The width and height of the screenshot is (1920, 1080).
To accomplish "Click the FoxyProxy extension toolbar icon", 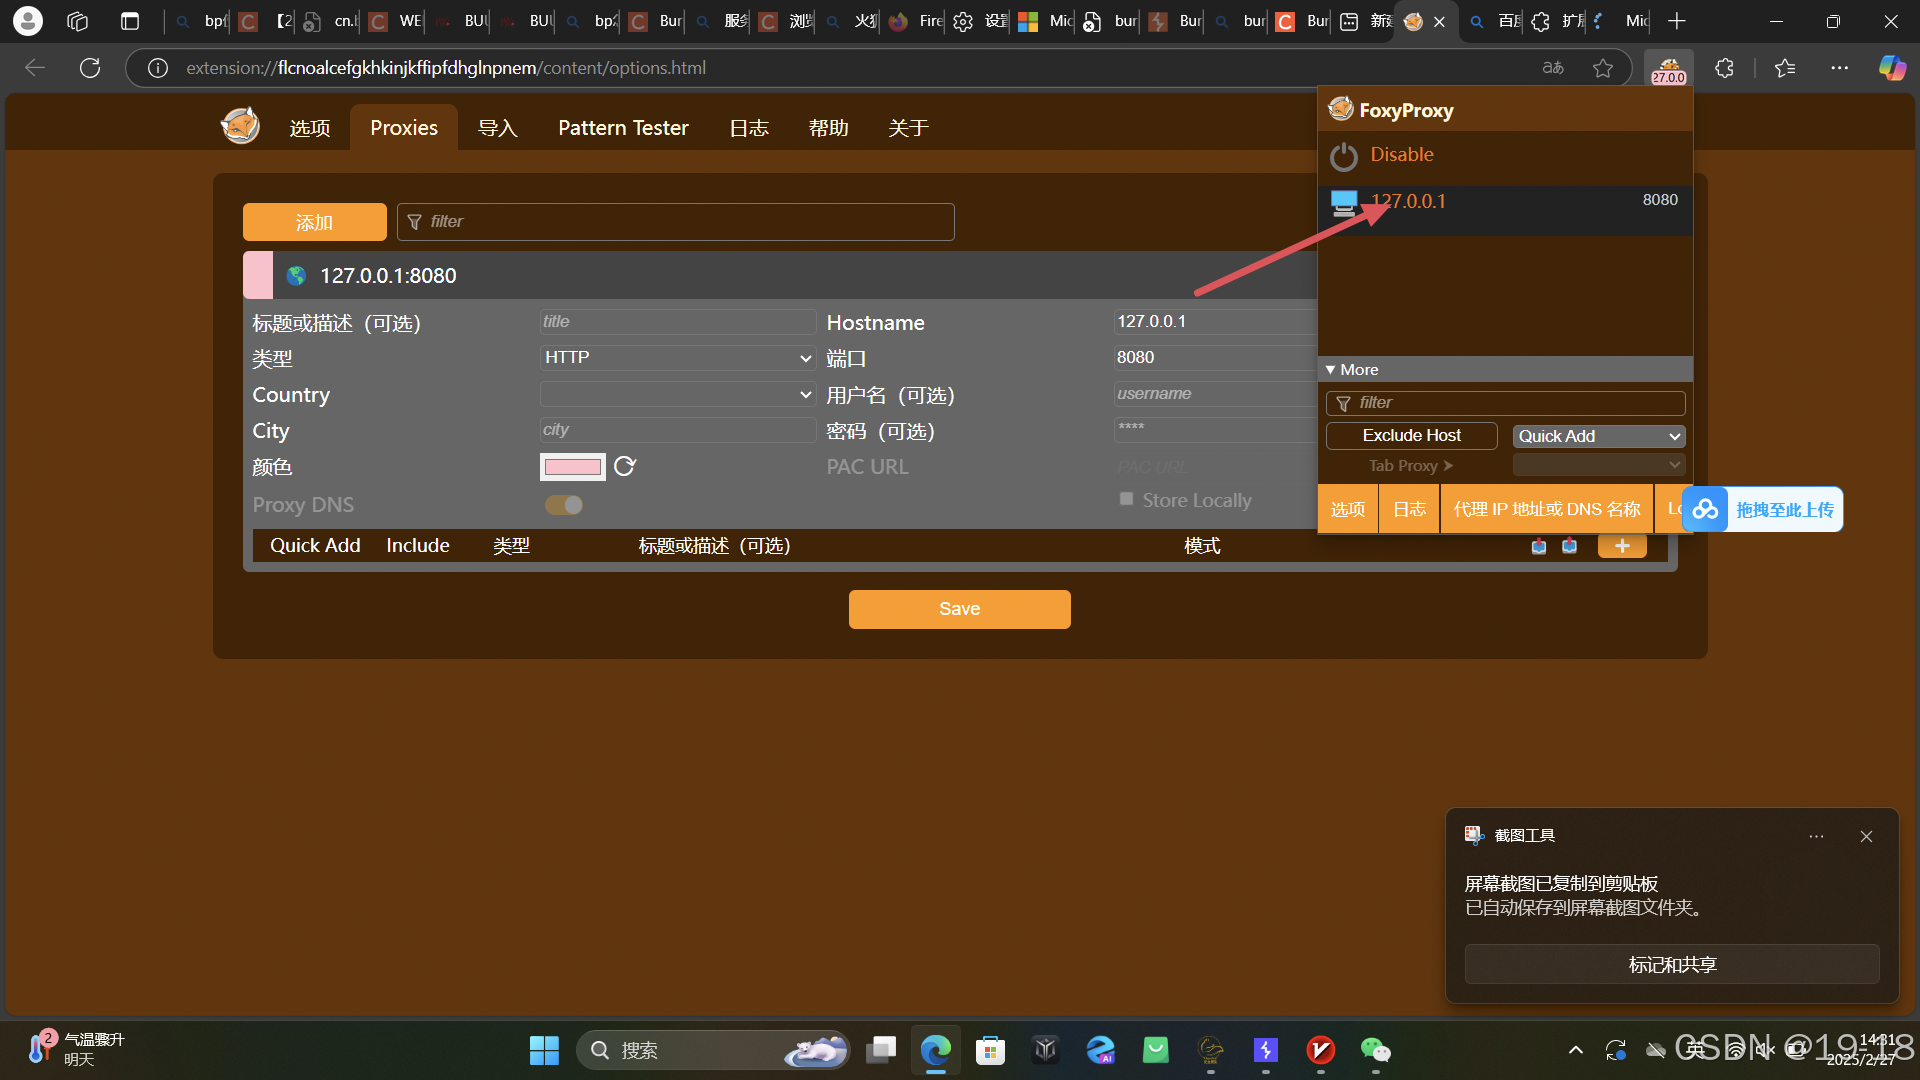I will pos(1668,68).
